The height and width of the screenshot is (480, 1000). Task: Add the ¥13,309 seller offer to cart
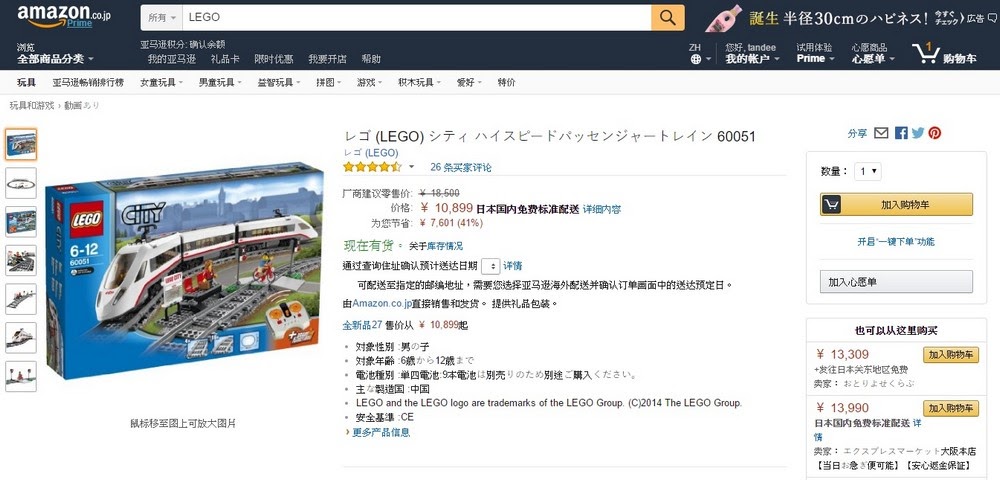coord(950,355)
